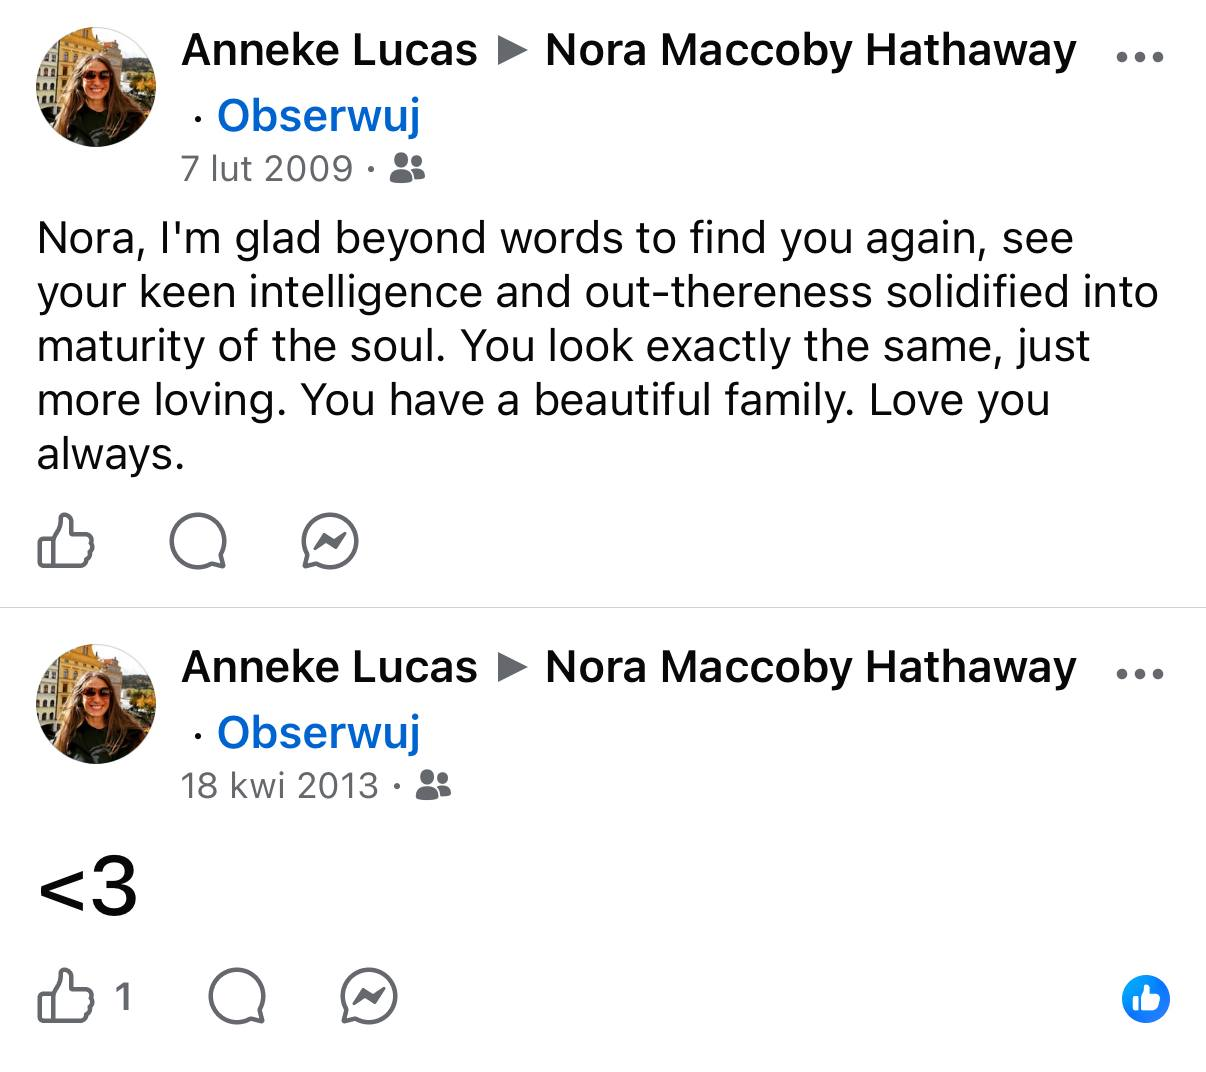The width and height of the screenshot is (1206, 1072).
Task: Click Obserwuj on the first post
Action: 318,115
